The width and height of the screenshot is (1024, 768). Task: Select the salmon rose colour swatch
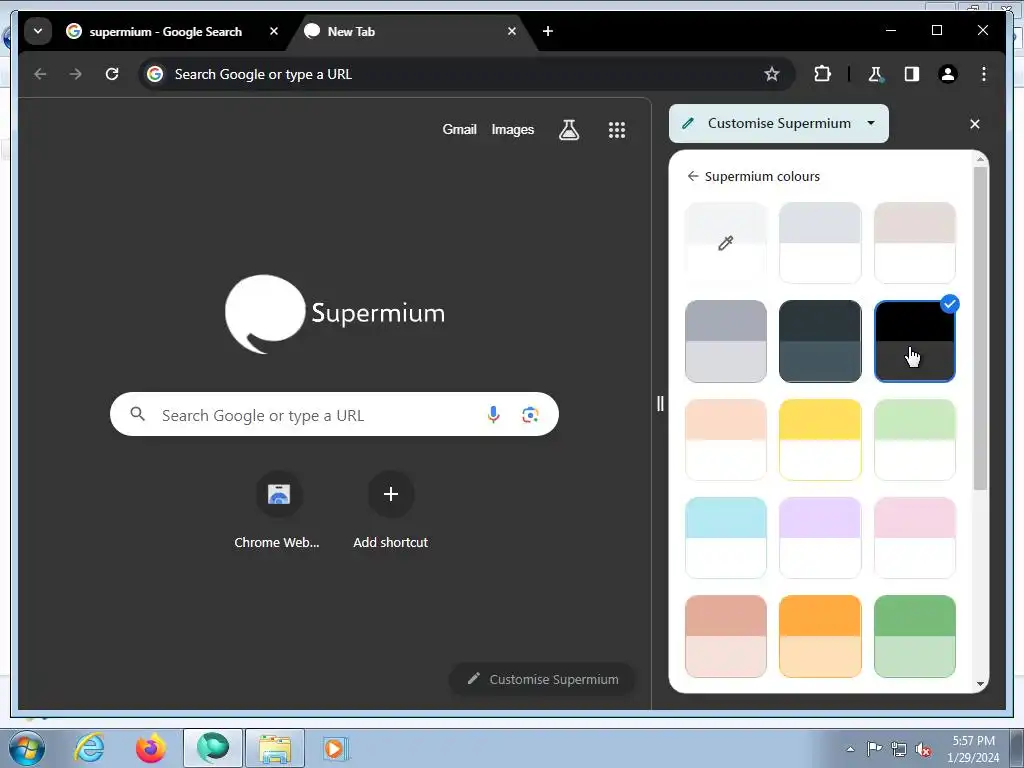click(x=726, y=636)
